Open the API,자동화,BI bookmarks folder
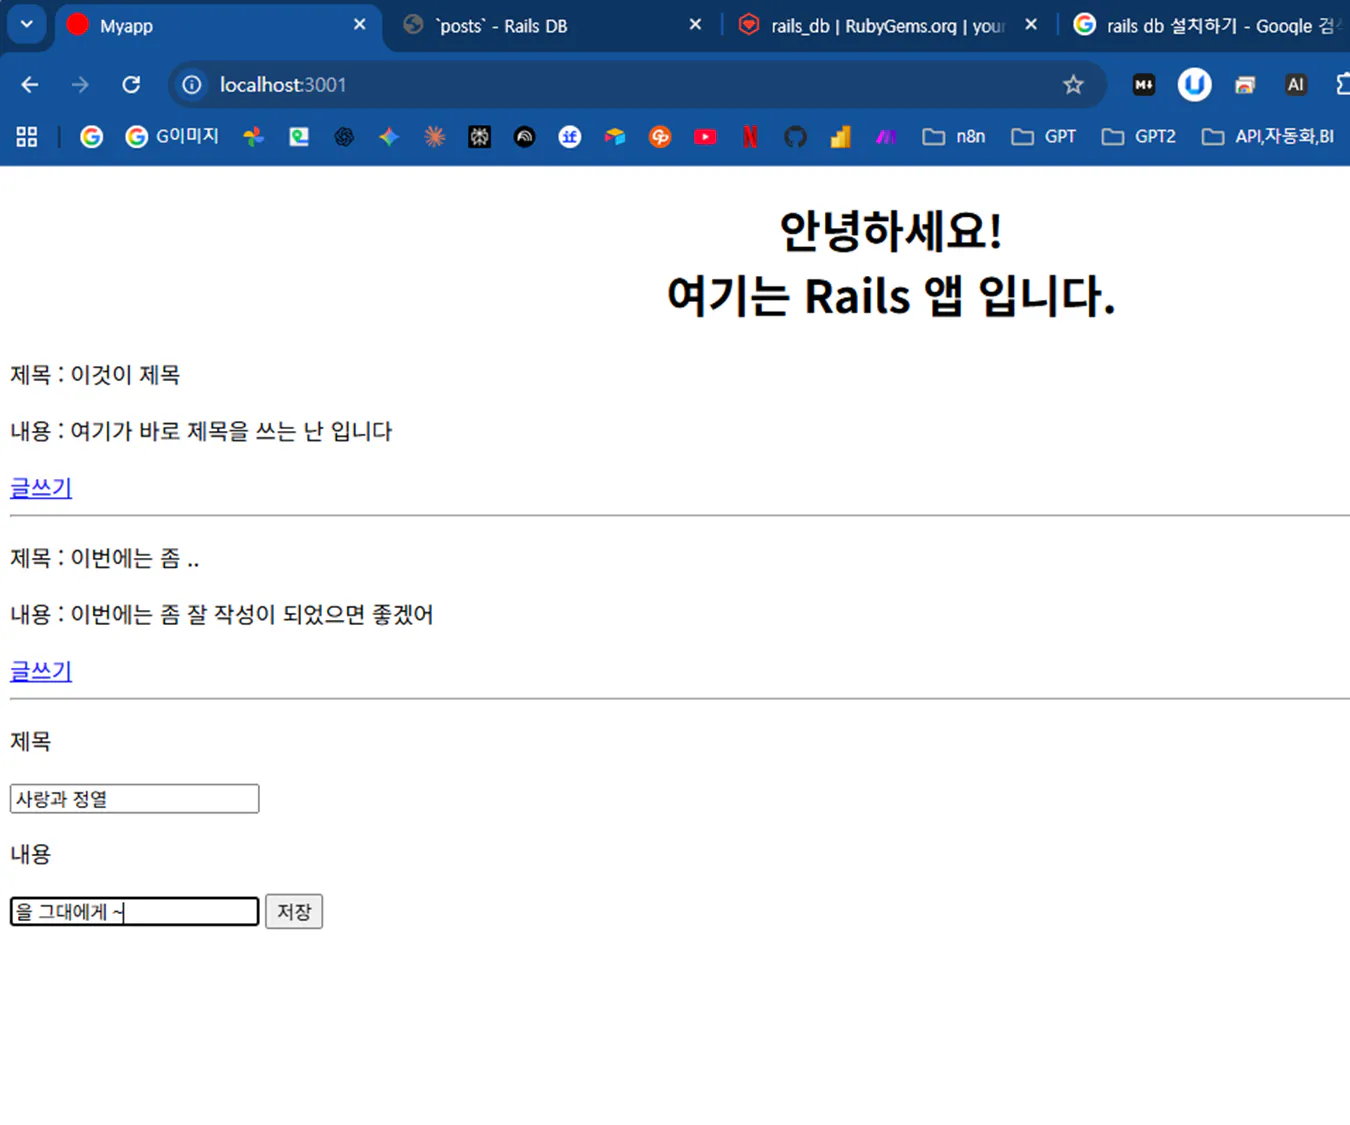 [1268, 137]
